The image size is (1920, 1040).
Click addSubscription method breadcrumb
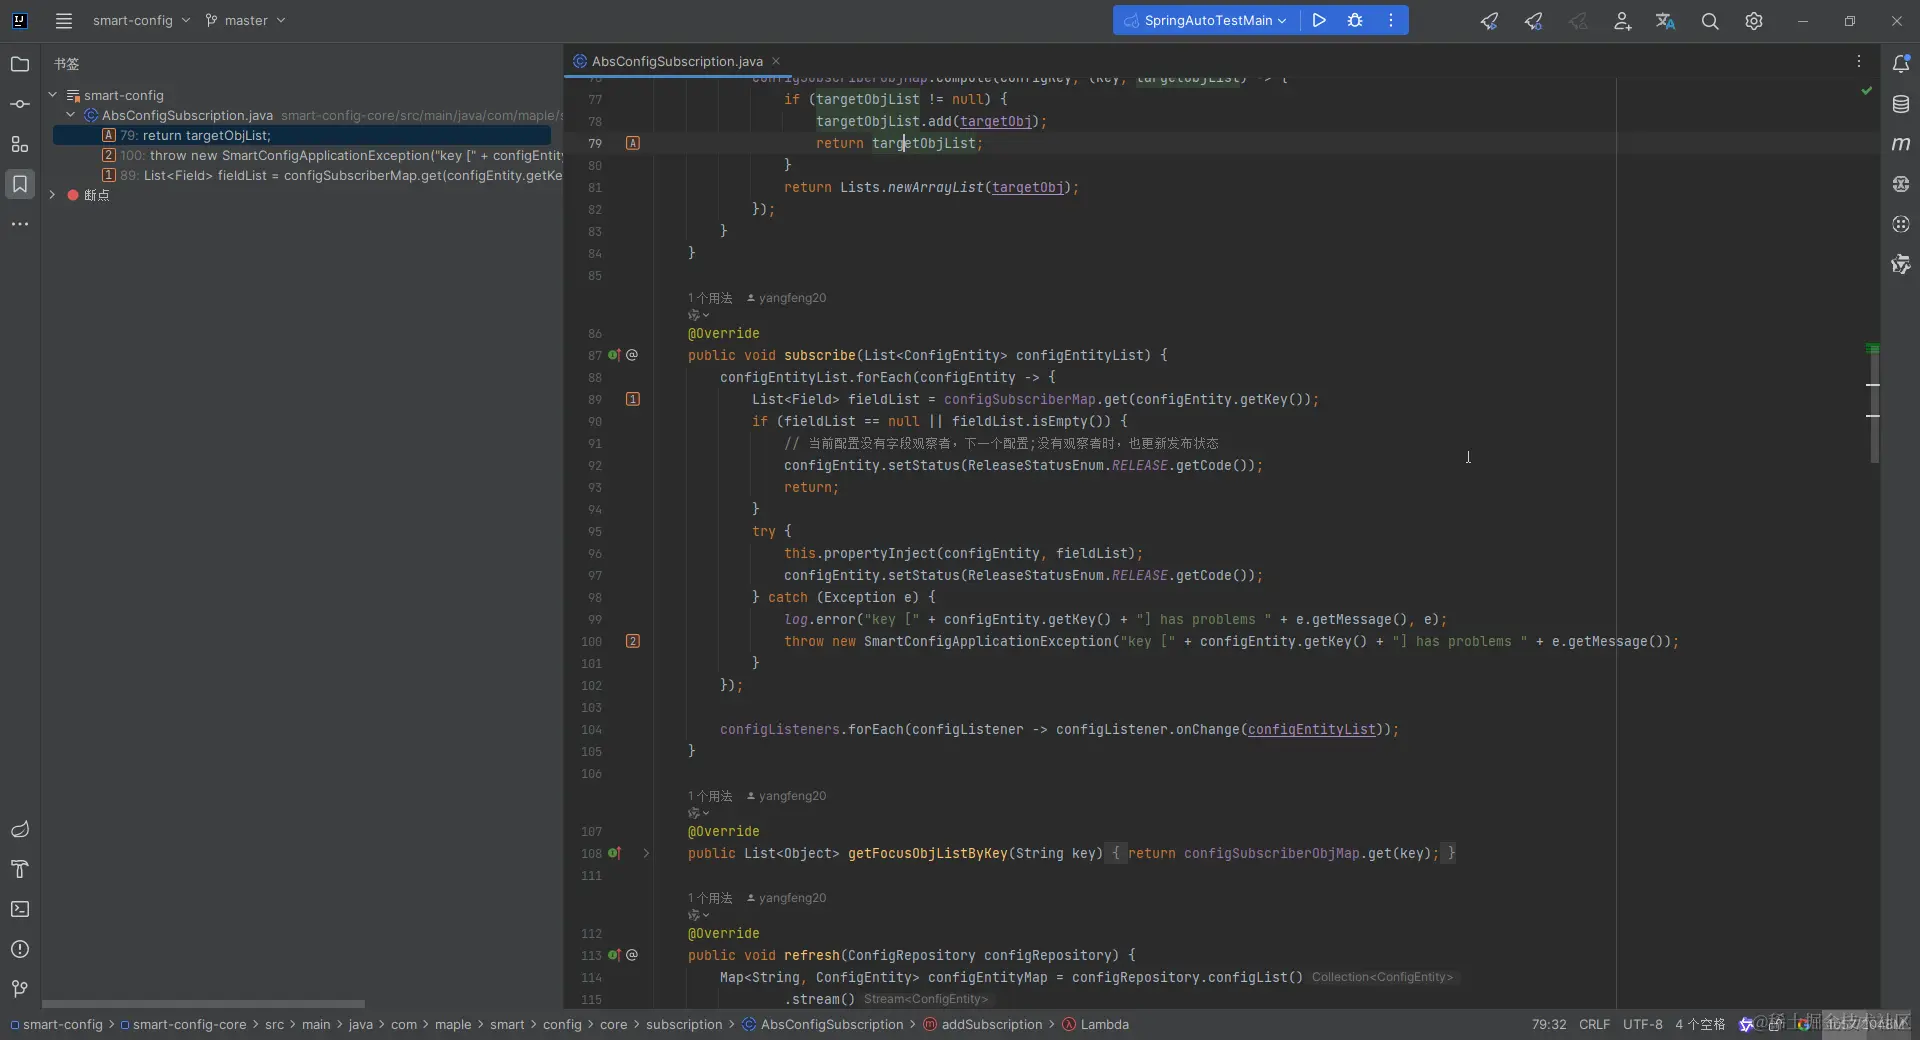pyautogui.click(x=982, y=1024)
